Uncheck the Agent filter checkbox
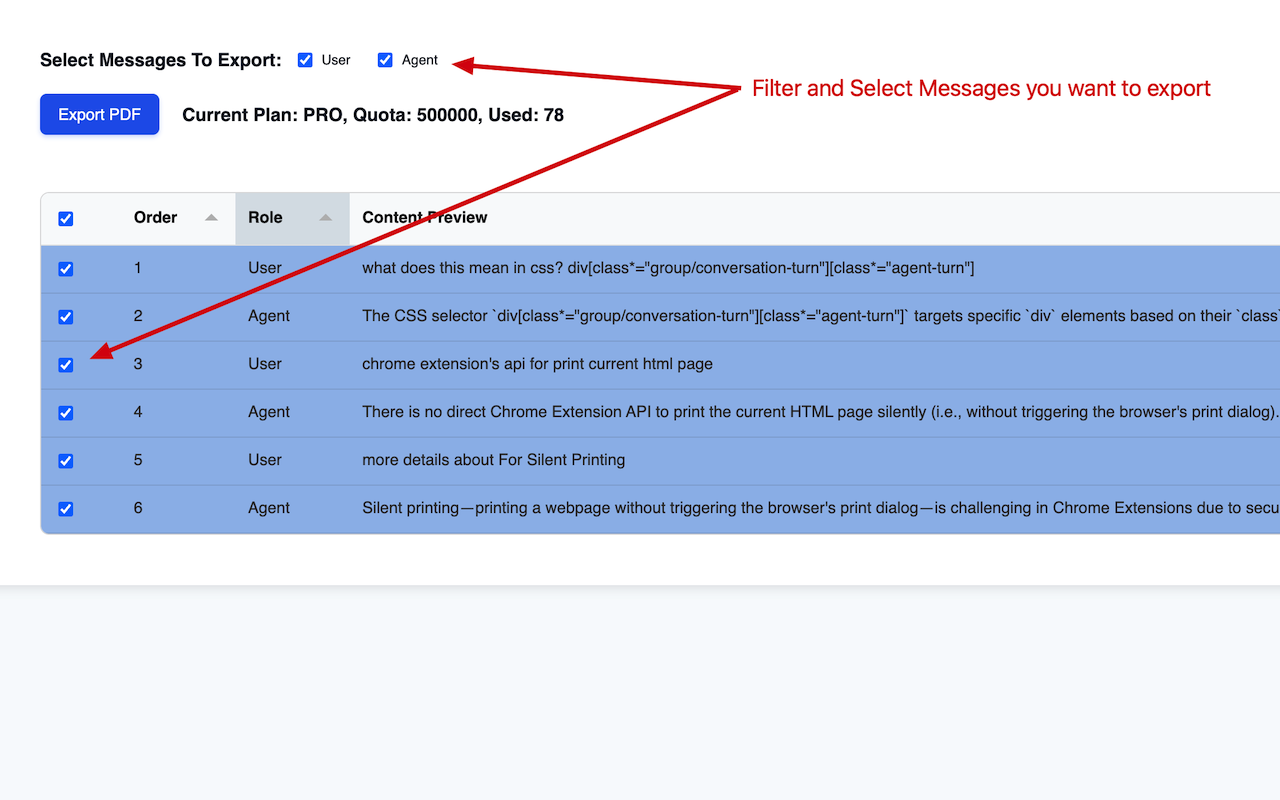This screenshot has height=800, width=1280. tap(385, 60)
